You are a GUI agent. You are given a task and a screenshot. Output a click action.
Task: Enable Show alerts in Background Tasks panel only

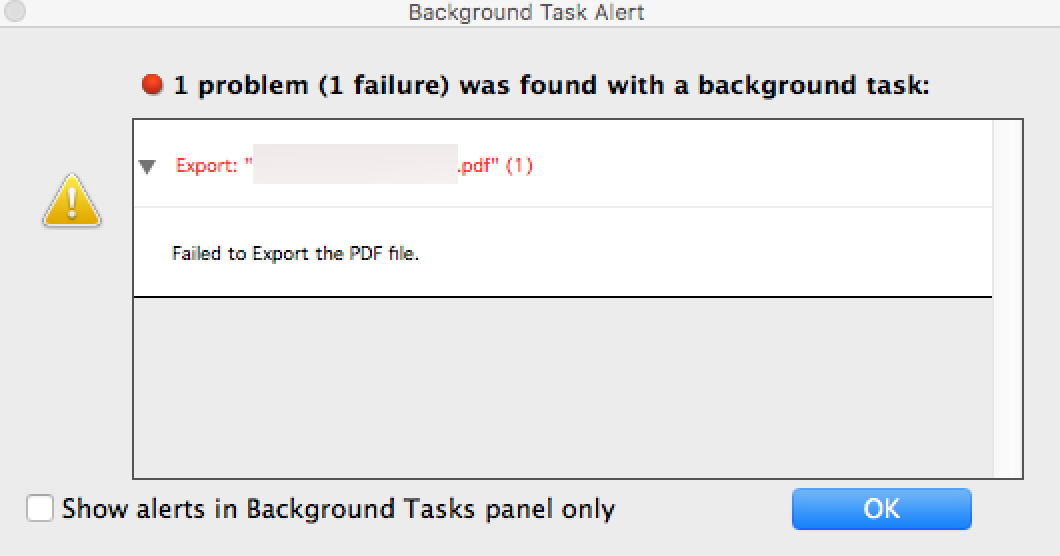pyautogui.click(x=40, y=508)
